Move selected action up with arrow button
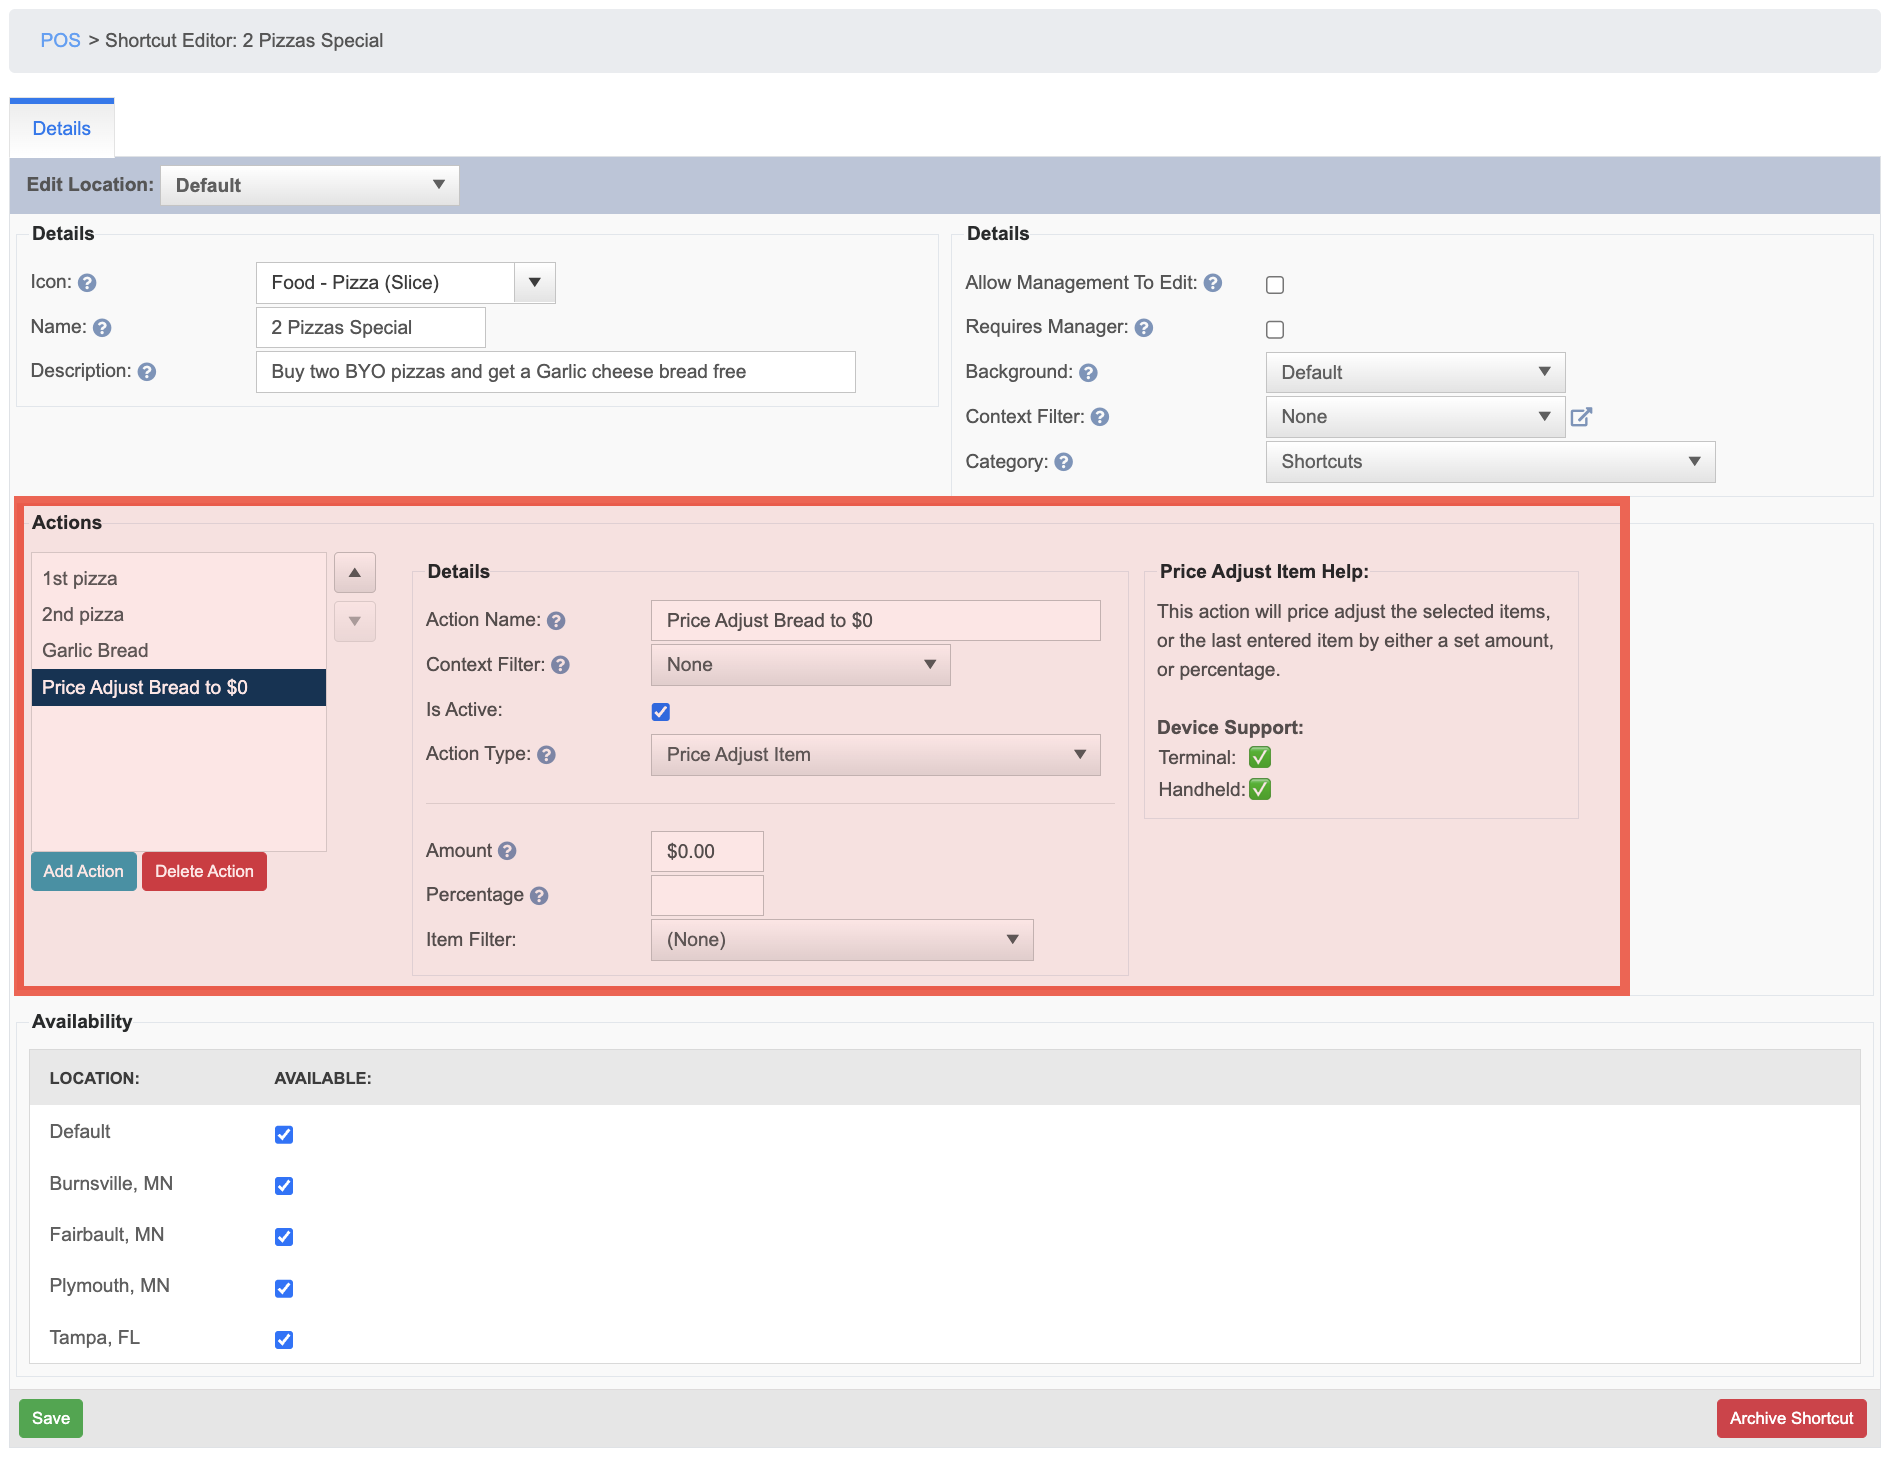The height and width of the screenshot is (1464, 1894). pyautogui.click(x=355, y=573)
